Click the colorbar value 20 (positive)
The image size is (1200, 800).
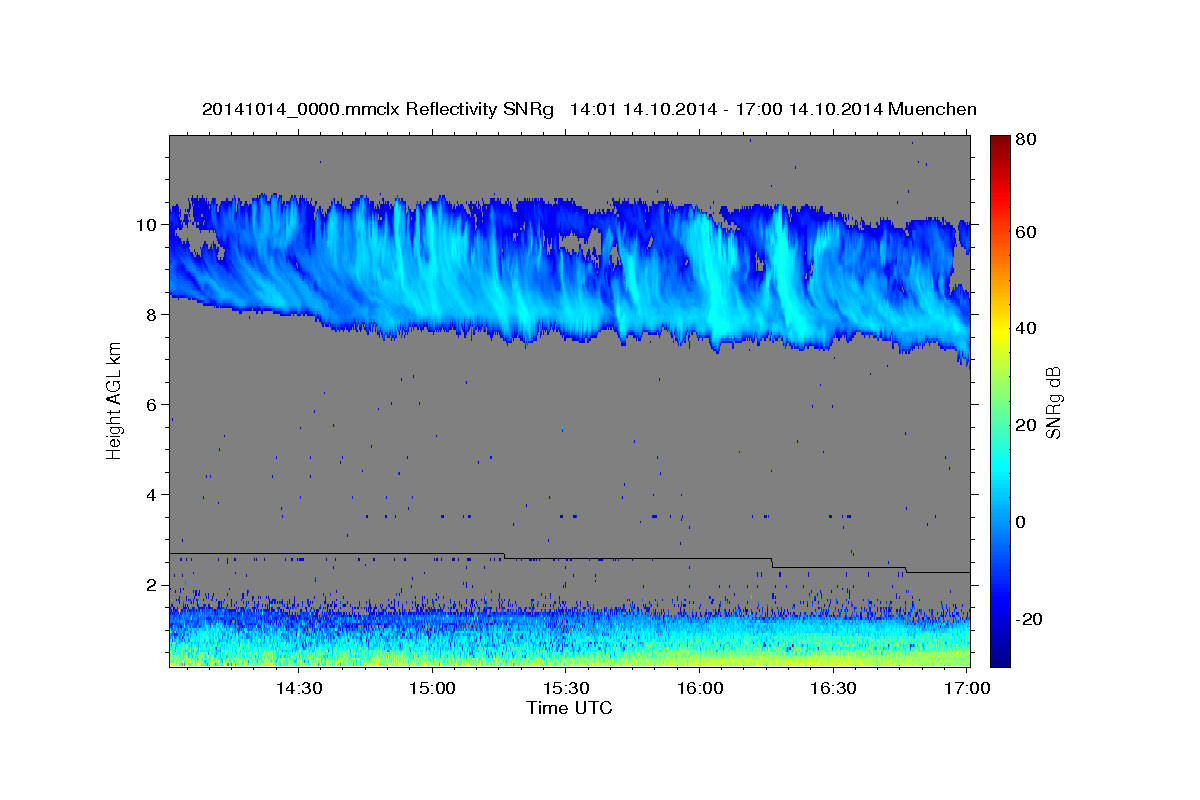click(x=1025, y=425)
